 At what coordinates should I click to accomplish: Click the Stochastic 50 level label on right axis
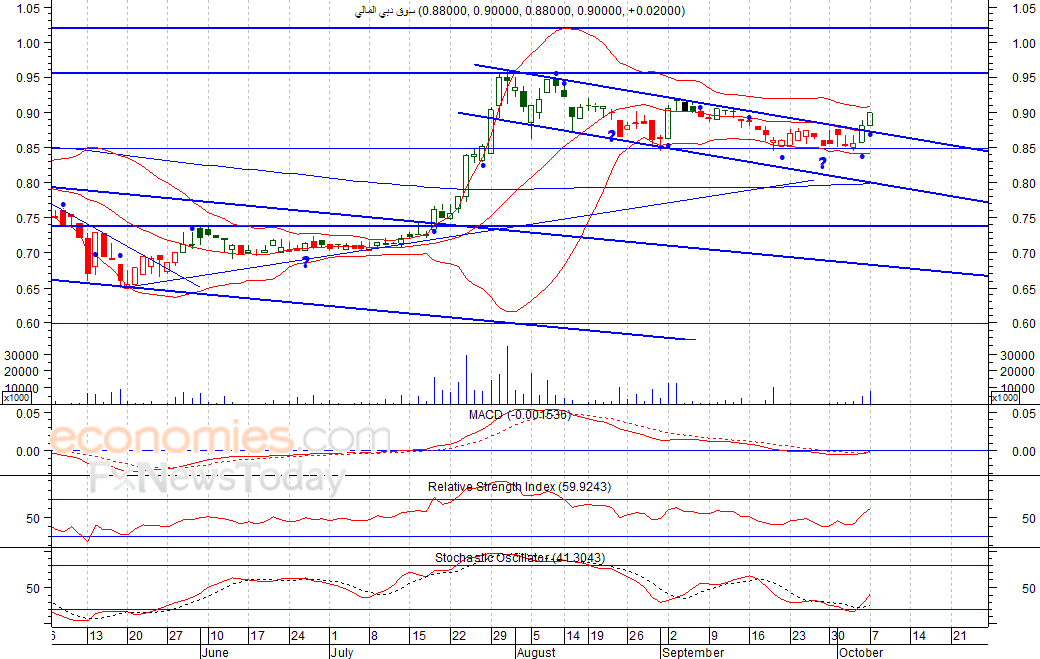(x=1029, y=588)
